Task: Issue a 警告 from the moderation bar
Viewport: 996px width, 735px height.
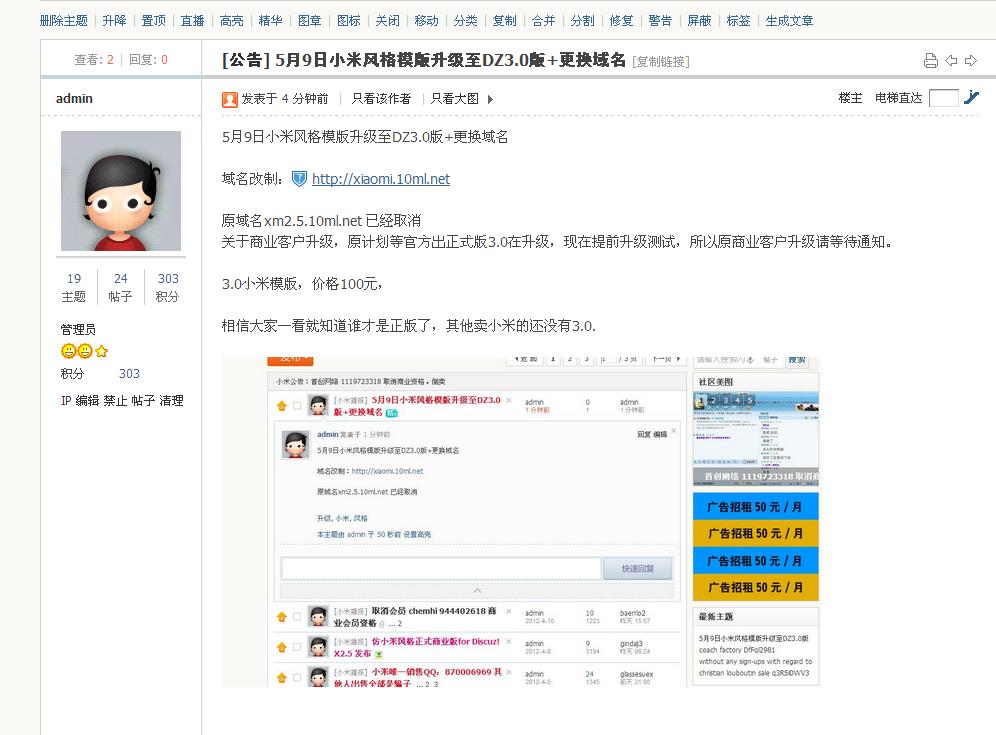Action: [x=660, y=21]
